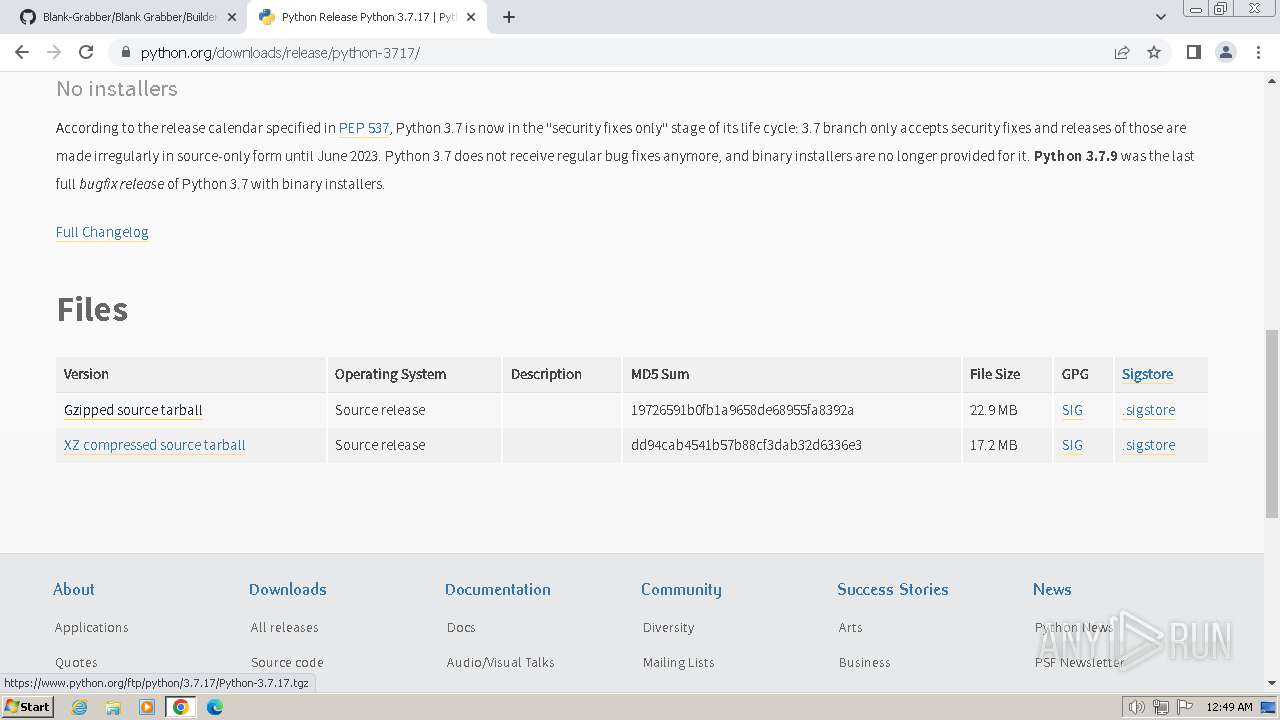The width and height of the screenshot is (1280, 720).
Task: Open the Quotes footer link
Action: click(x=76, y=662)
